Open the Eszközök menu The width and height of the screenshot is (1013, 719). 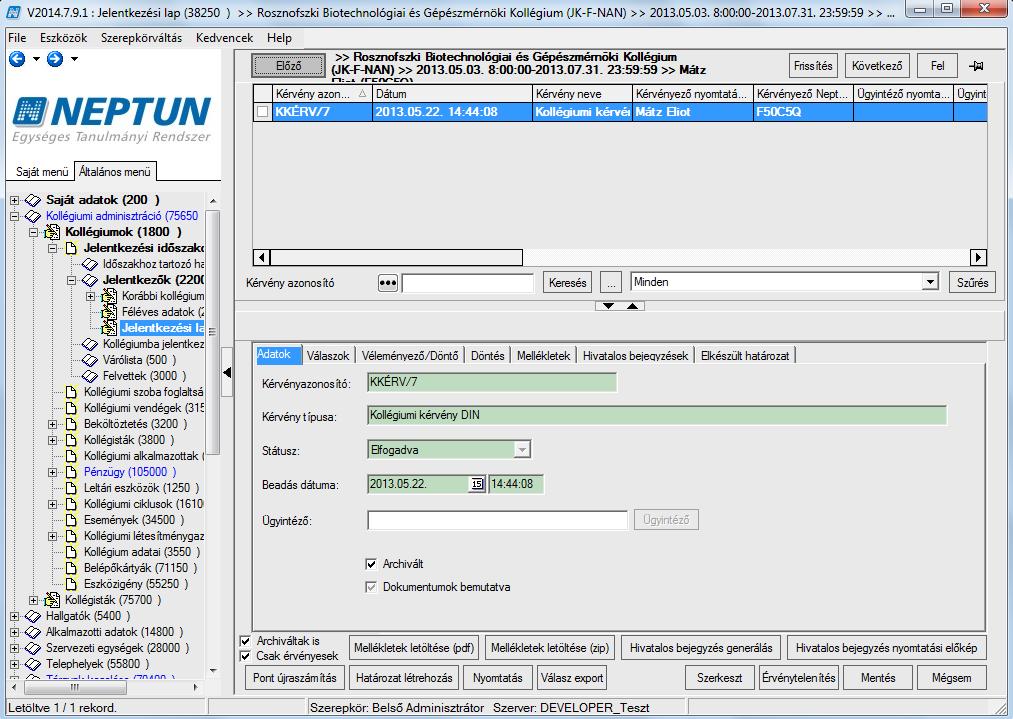pyautogui.click(x=63, y=38)
